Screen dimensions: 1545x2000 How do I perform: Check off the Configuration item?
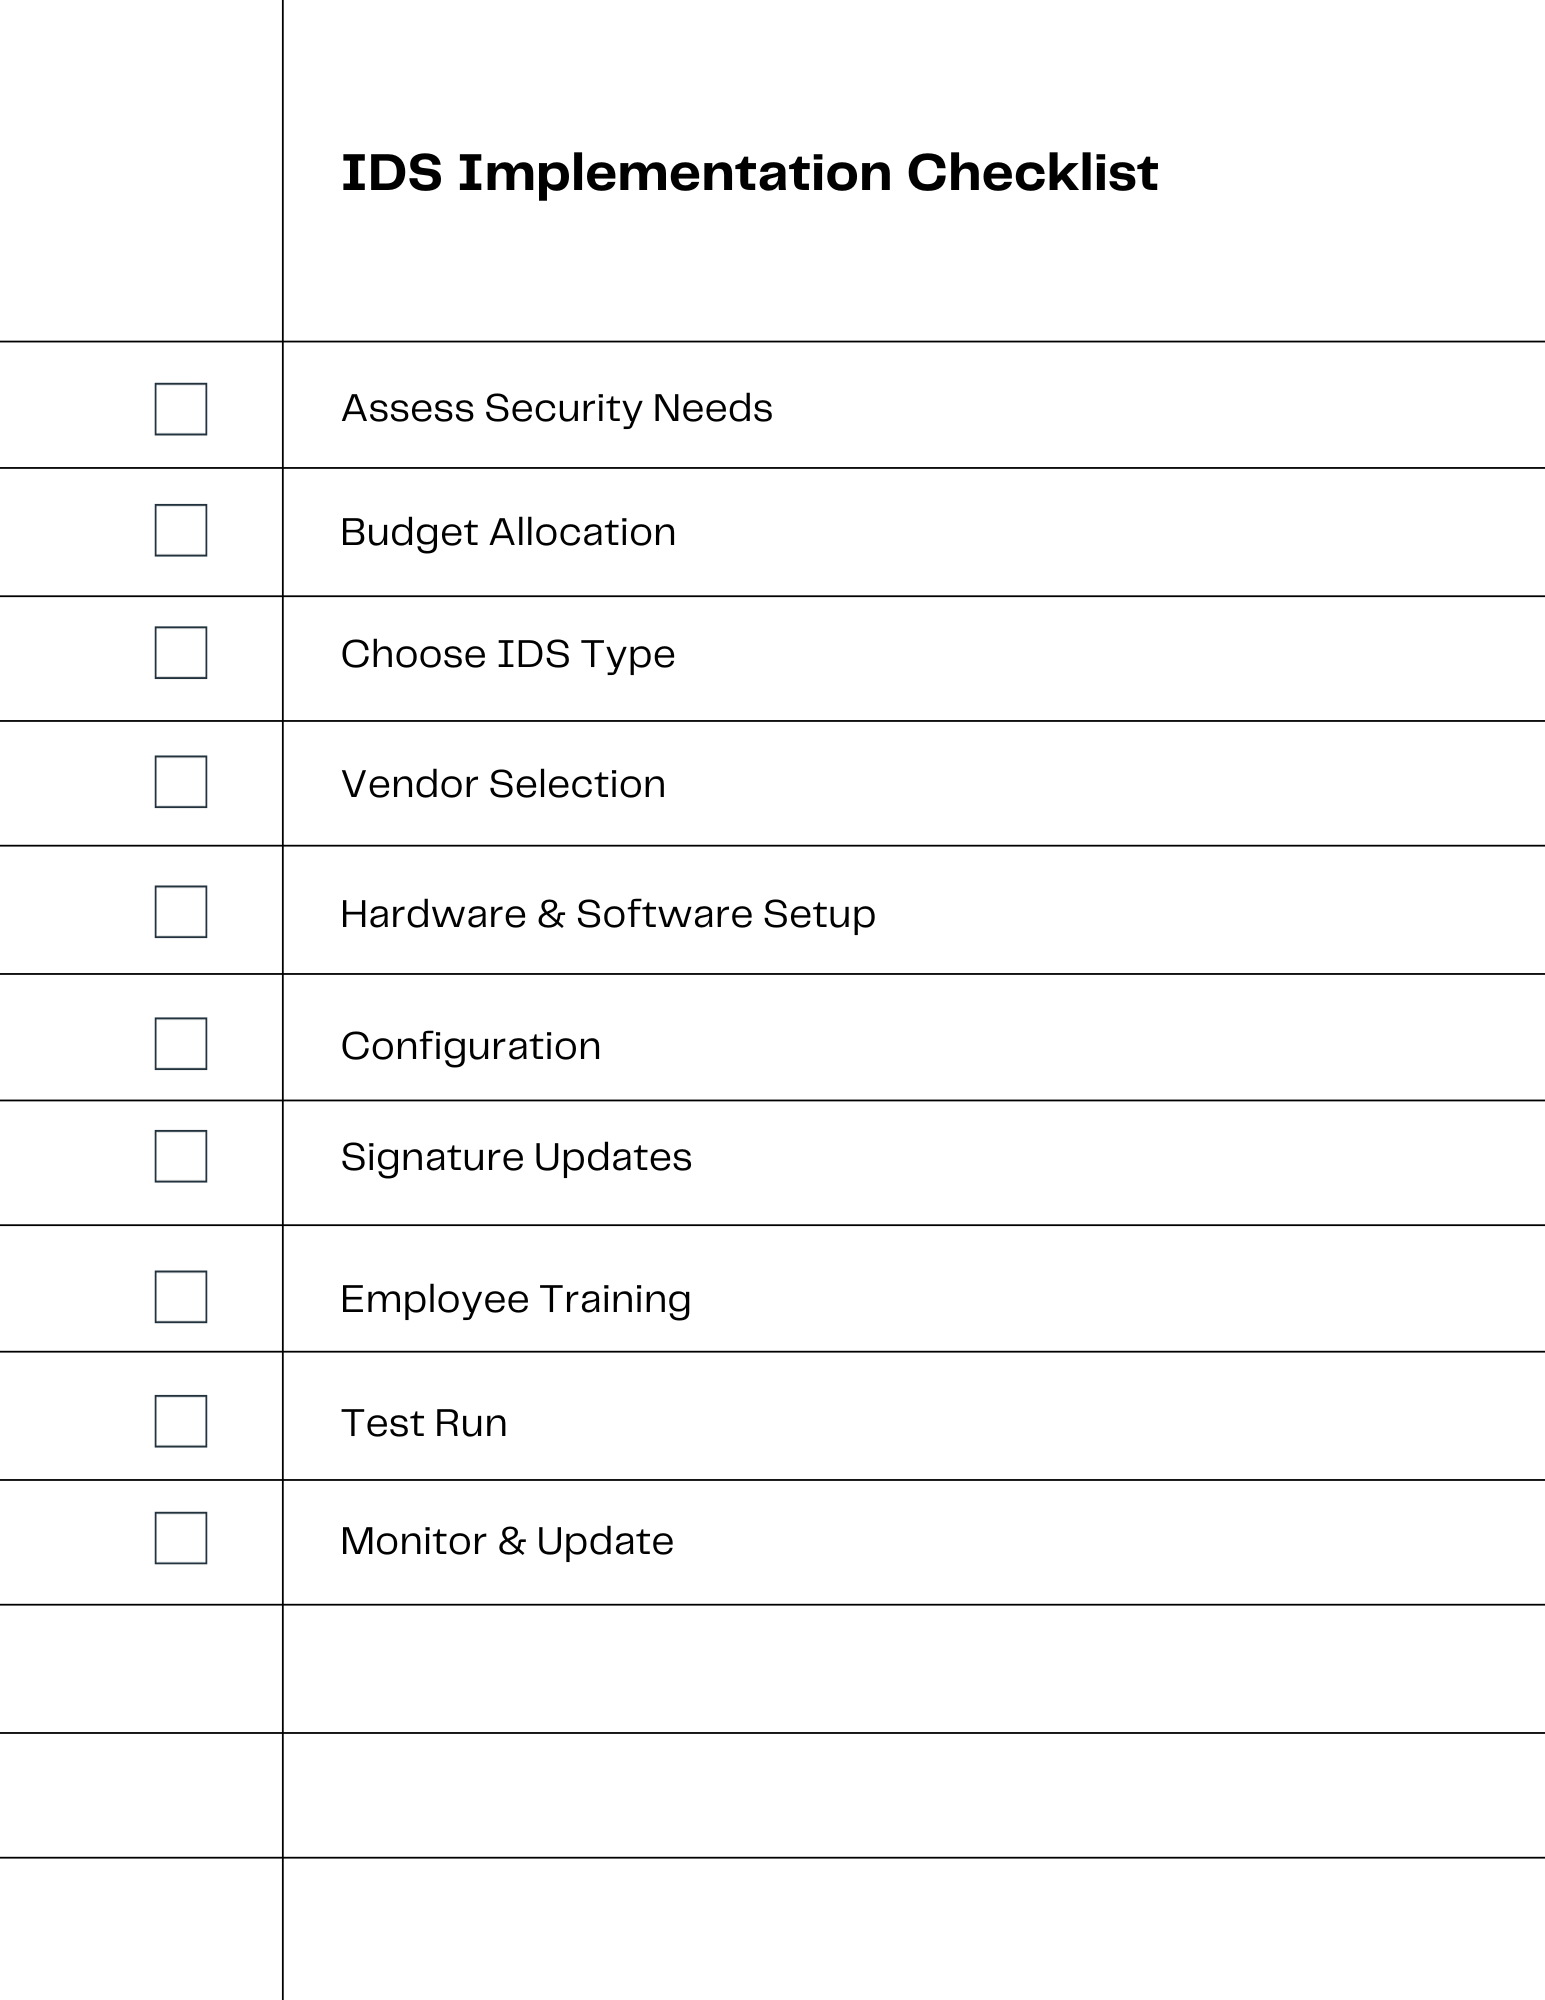pyautogui.click(x=181, y=1044)
